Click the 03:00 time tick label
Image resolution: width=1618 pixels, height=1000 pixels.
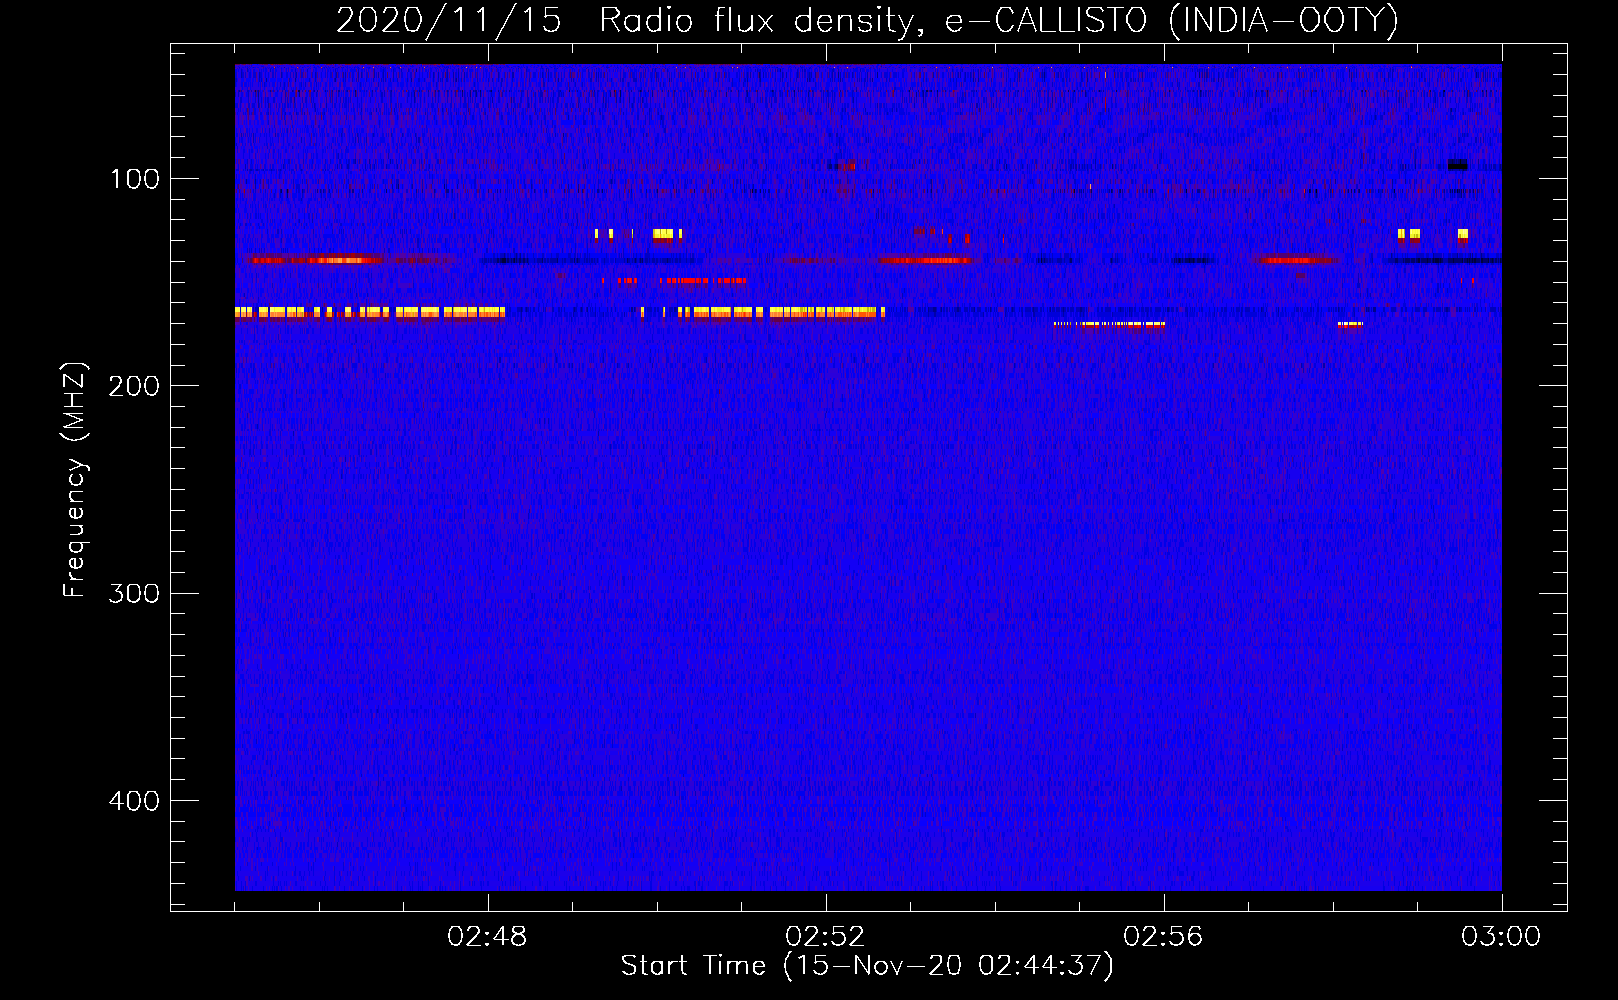click(1502, 937)
